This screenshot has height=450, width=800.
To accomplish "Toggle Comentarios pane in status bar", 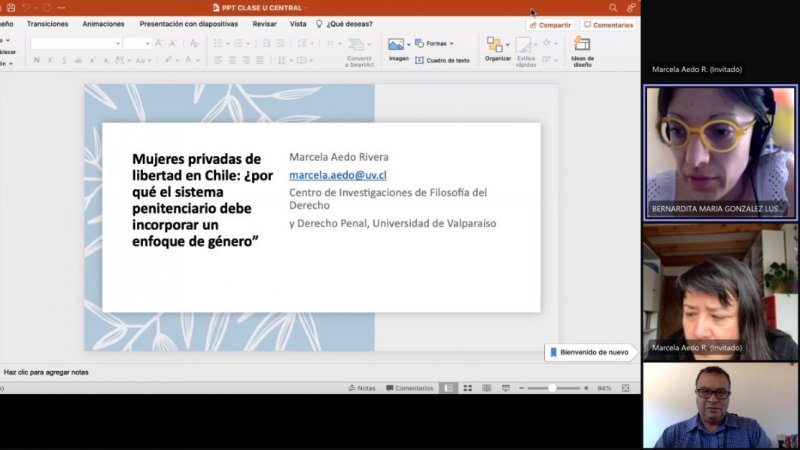I will pos(409,388).
